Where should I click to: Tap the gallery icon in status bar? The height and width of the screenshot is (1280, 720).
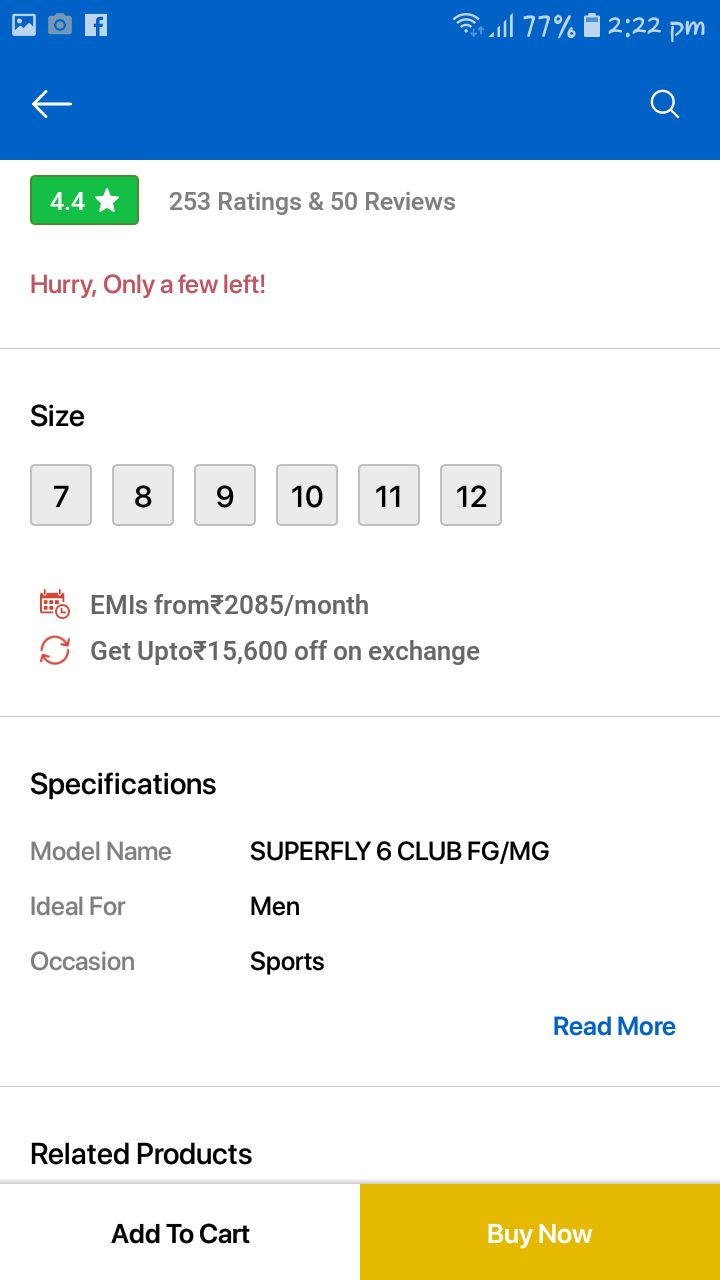point(24,26)
